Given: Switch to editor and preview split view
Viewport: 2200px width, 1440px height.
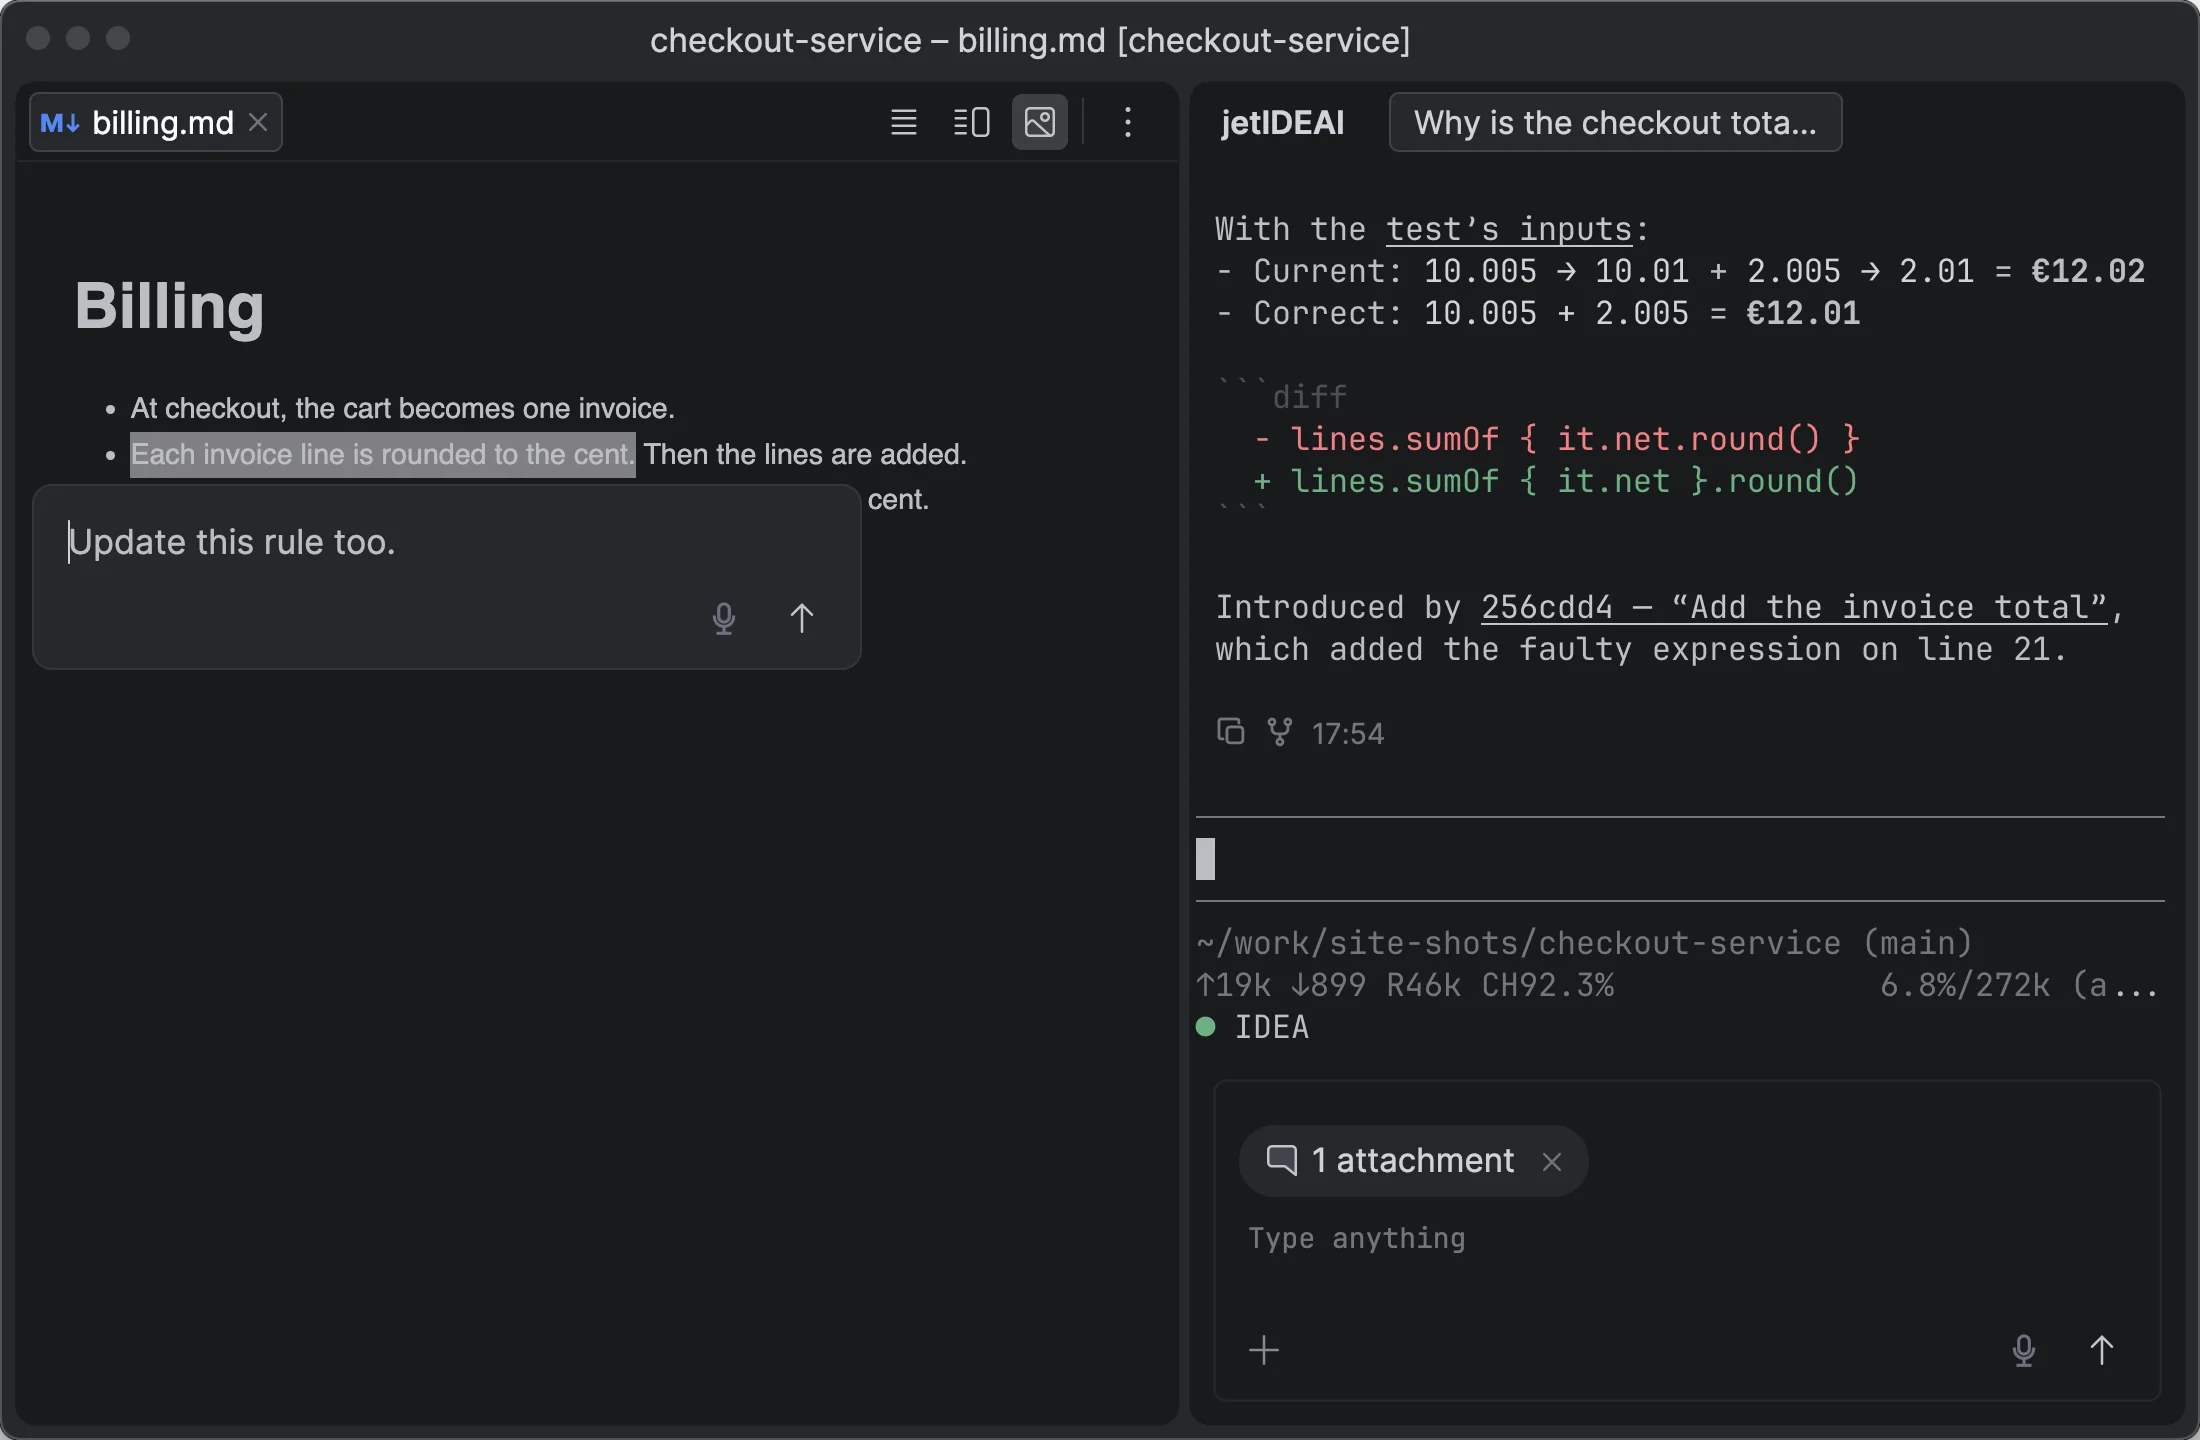Looking at the screenshot, I should point(971,122).
